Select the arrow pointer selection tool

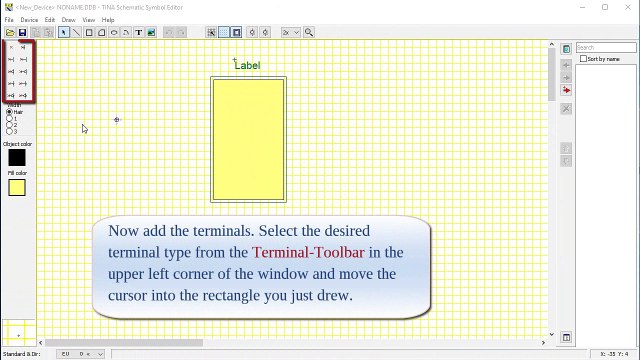tap(64, 32)
